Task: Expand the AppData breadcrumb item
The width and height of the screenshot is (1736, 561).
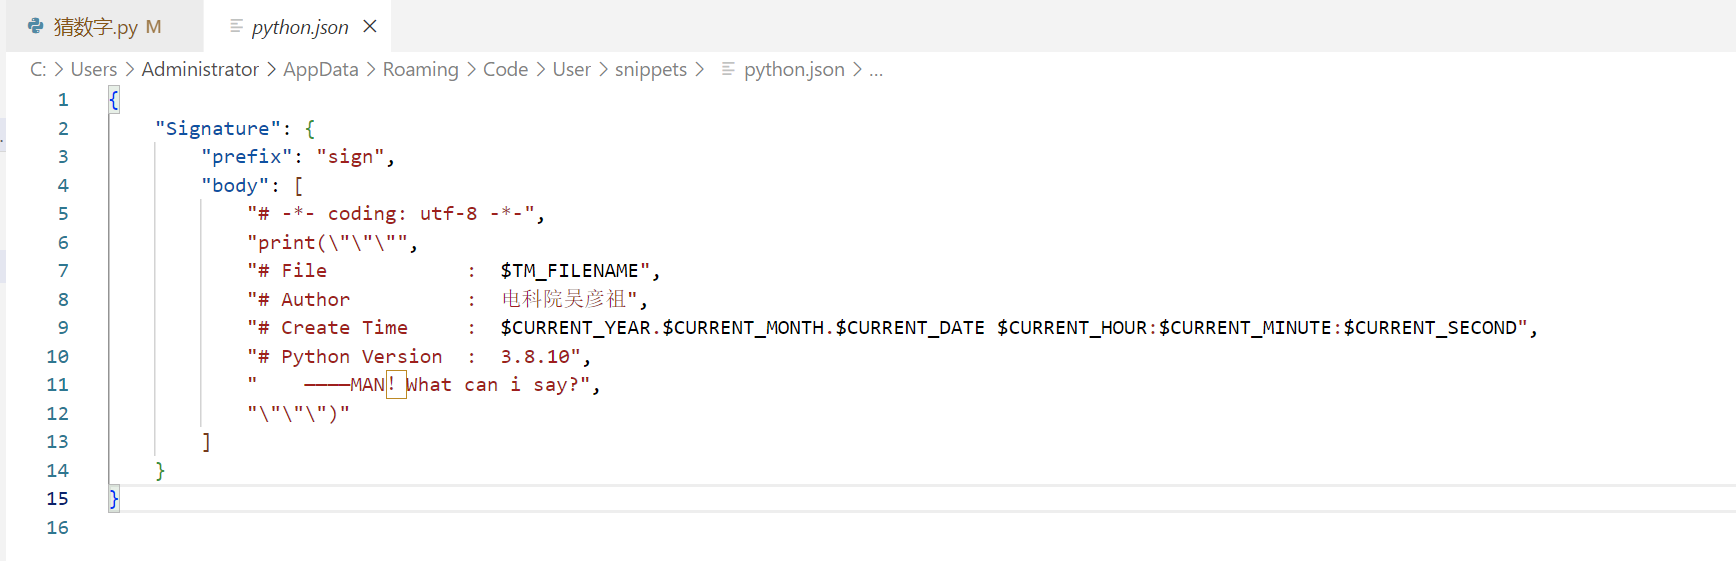Action: (x=321, y=69)
